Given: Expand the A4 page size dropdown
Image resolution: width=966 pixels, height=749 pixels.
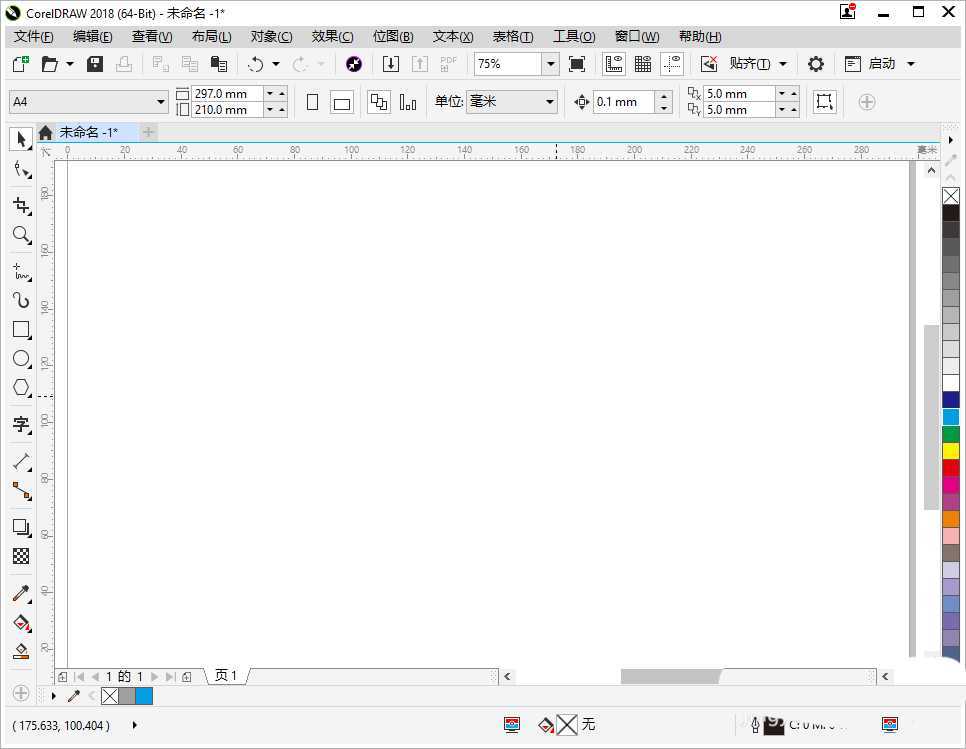Looking at the screenshot, I should coord(161,102).
